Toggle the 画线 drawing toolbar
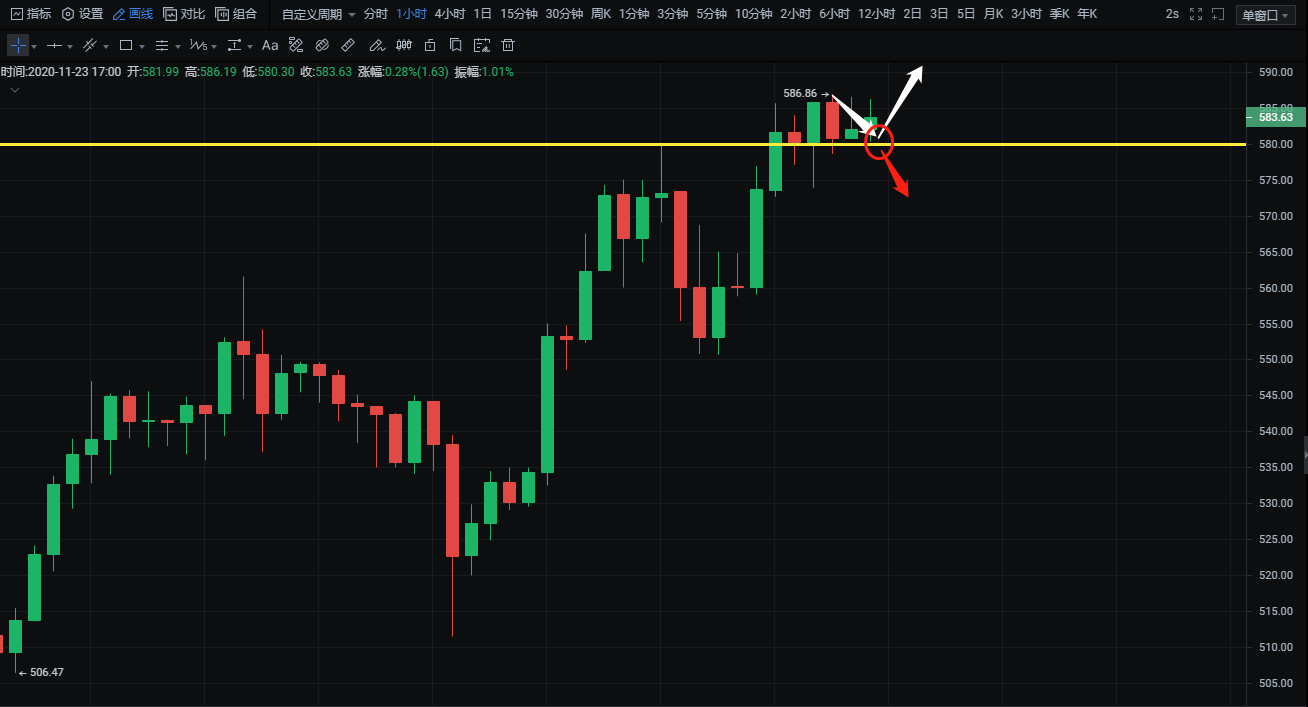The image size is (1308, 707). click(133, 14)
